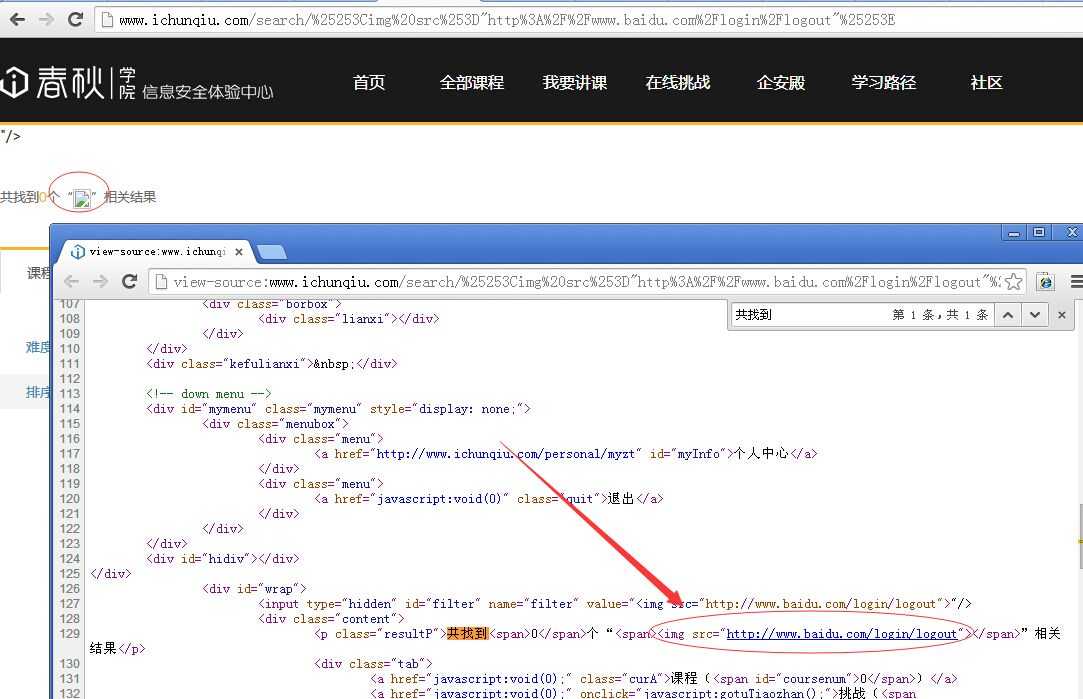Go forward in the main browser window
The image size is (1083, 699).
pos(46,19)
